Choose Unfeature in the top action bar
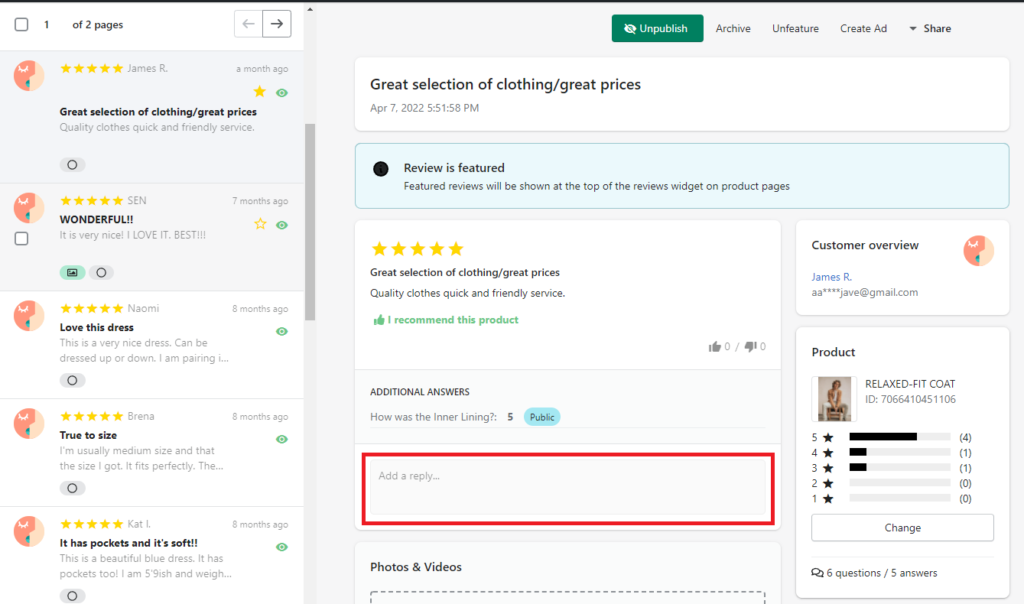 [x=795, y=28]
